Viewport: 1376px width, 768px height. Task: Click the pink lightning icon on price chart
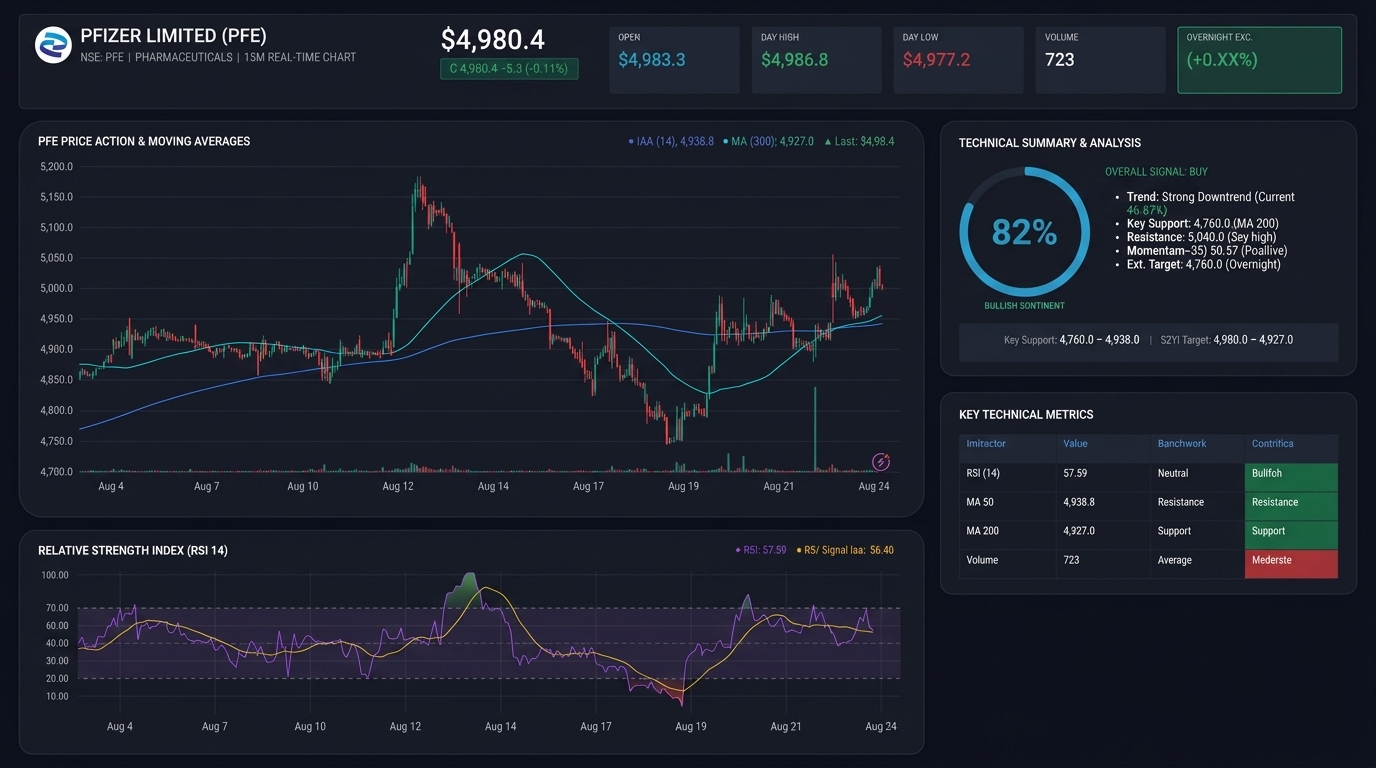[880, 461]
